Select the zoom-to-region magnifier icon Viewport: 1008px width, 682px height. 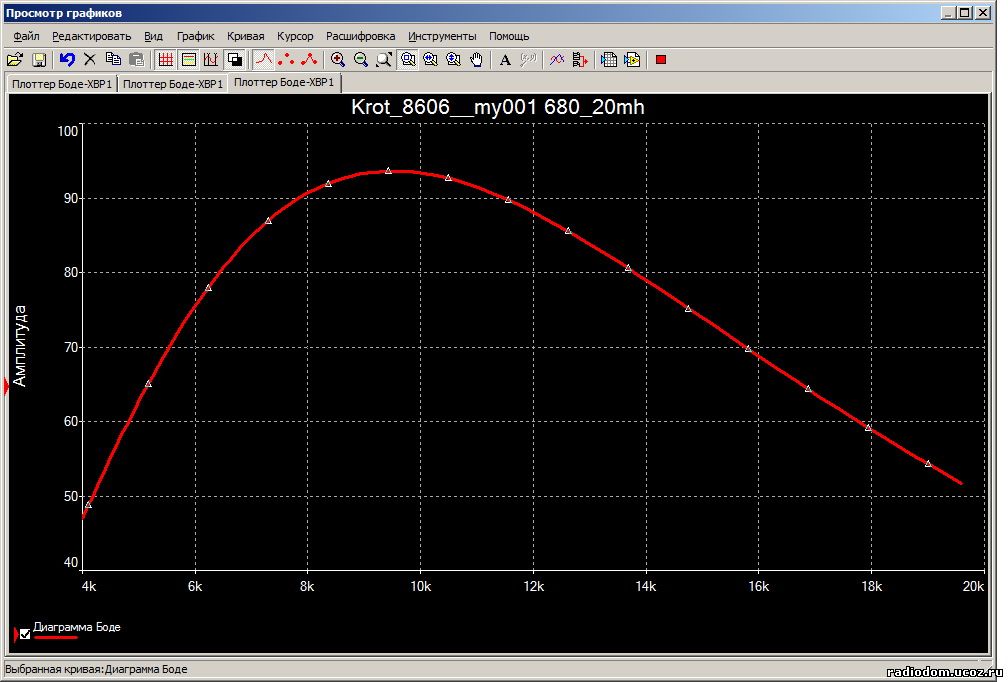tap(408, 60)
